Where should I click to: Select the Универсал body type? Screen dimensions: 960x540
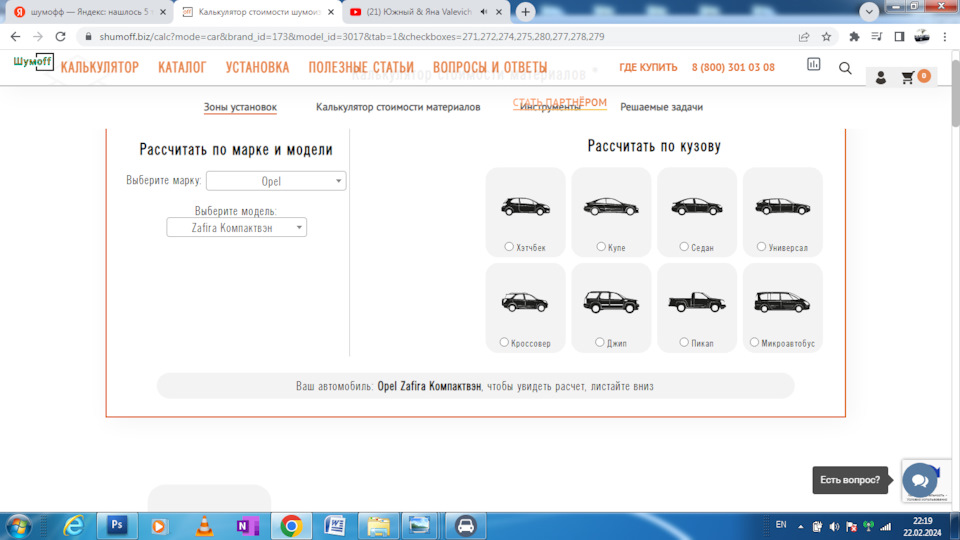761,247
